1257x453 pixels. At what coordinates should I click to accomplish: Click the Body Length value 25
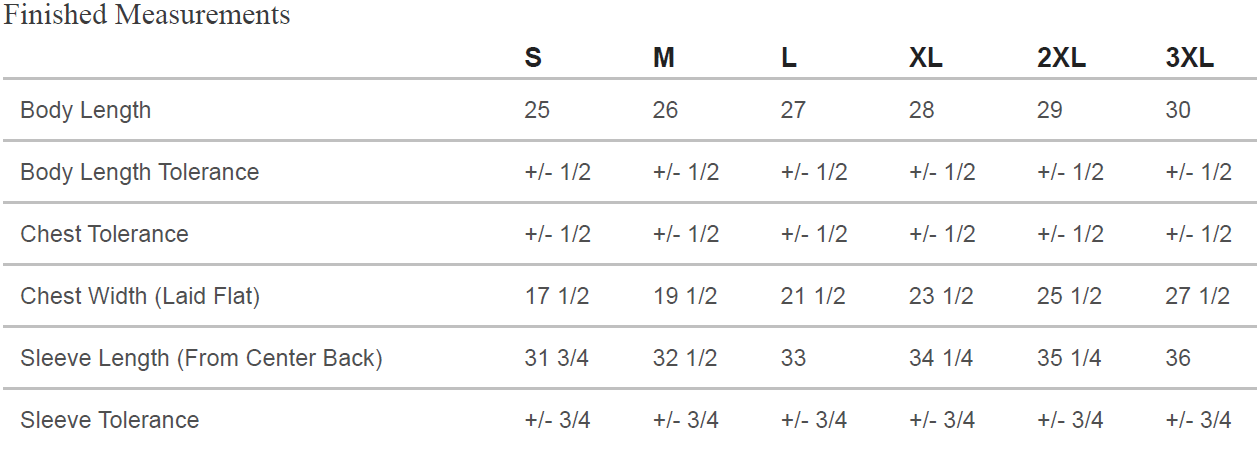537,110
